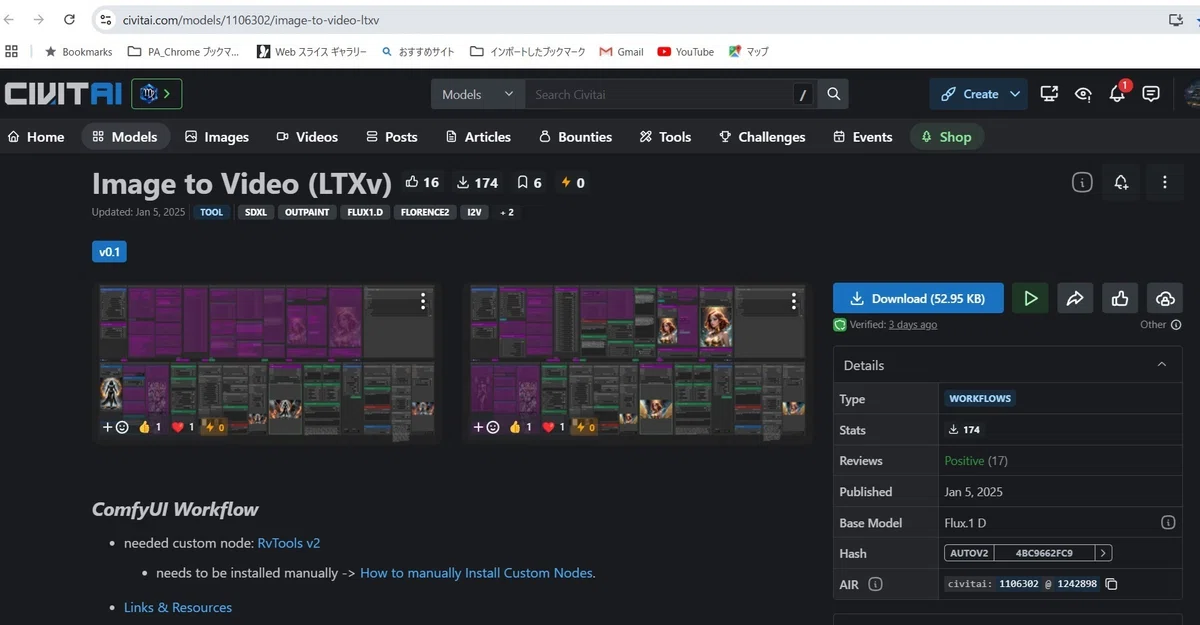
Task: Open the chat messages icon in header
Action: 1151,94
